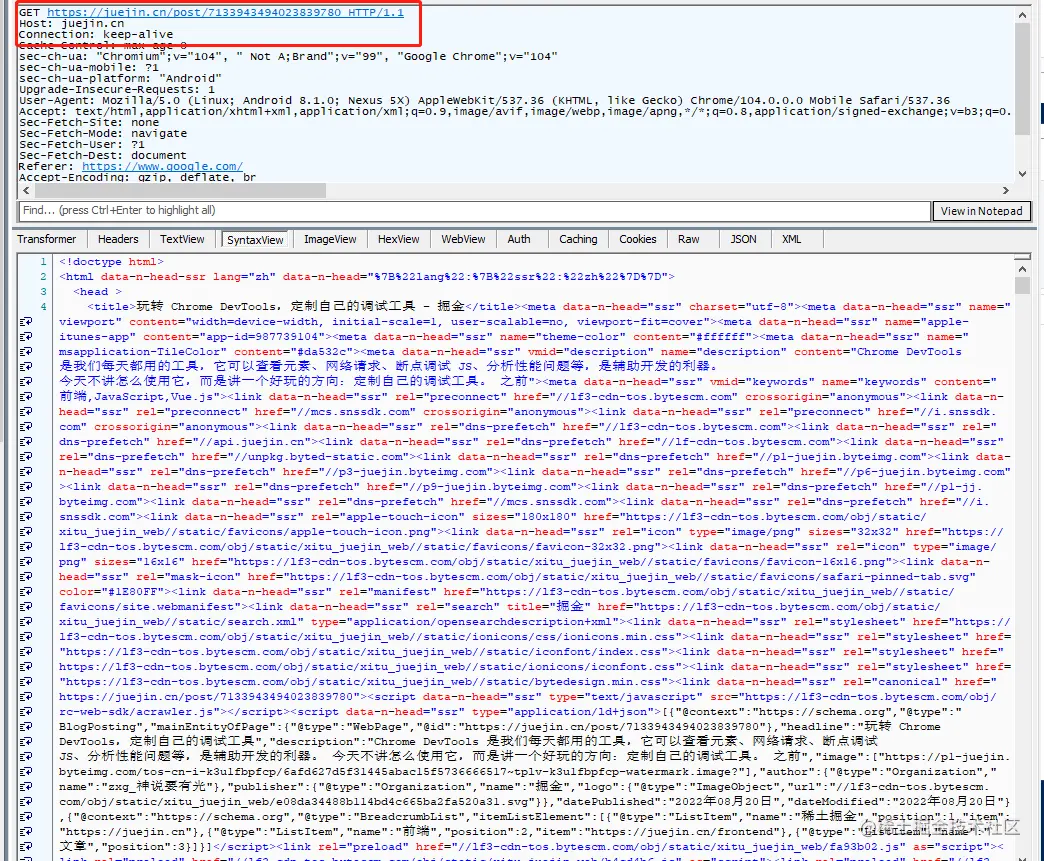Click request pane horizontal scroll left arrow
Image resolution: width=1044 pixels, height=861 pixels.
pyautogui.click(x=25, y=190)
